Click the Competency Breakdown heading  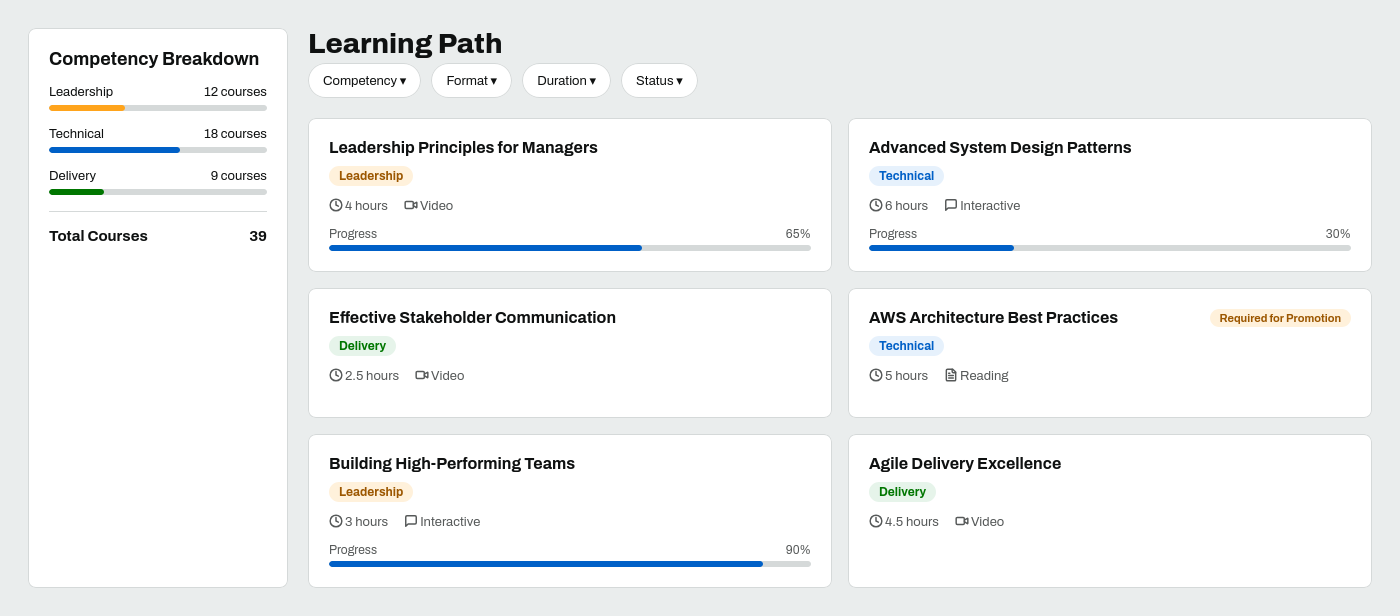pyautogui.click(x=154, y=59)
